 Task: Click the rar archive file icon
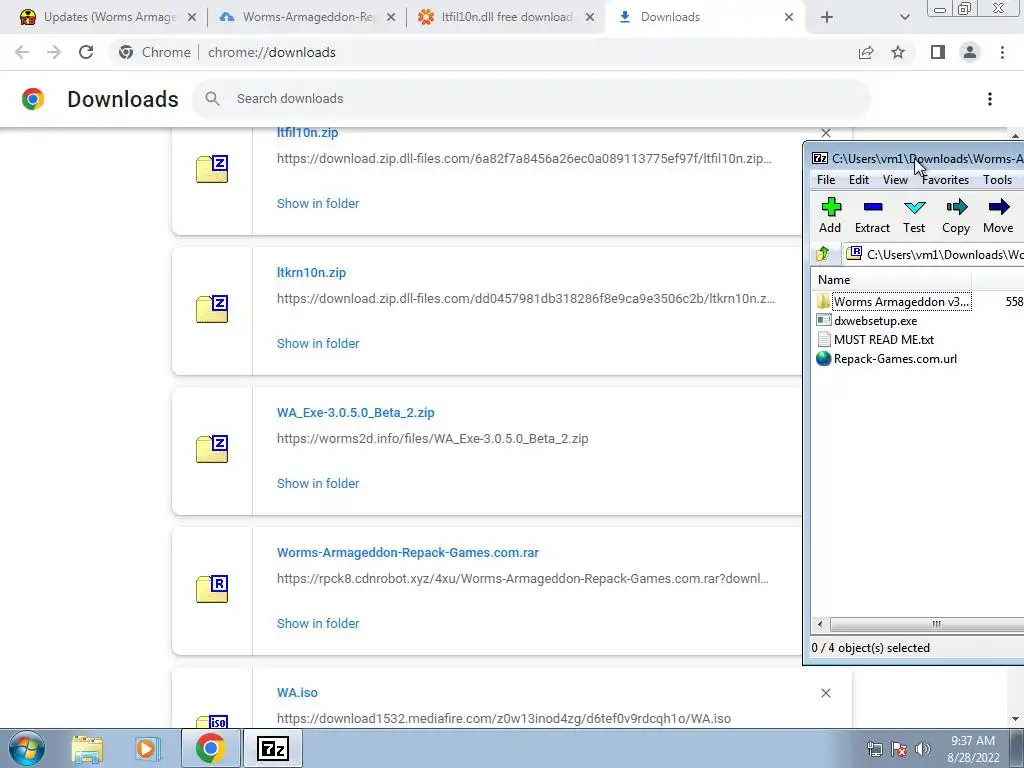(x=212, y=588)
